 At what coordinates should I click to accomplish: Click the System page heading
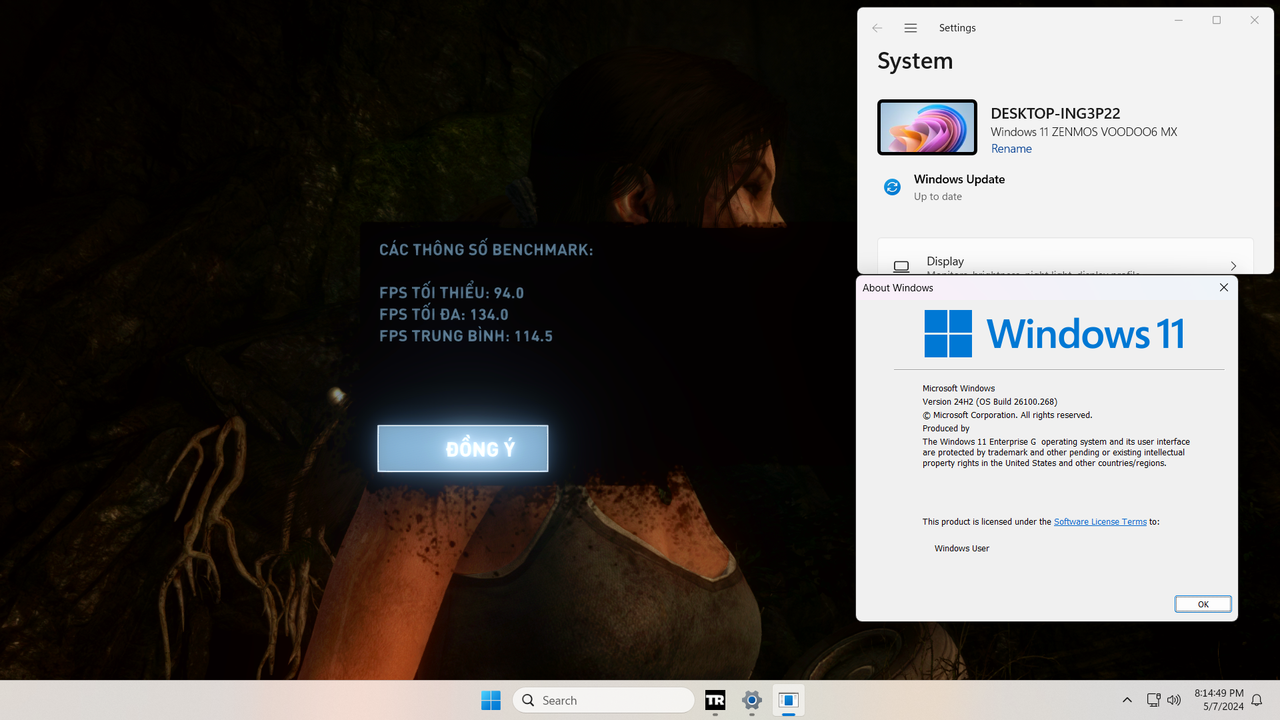coord(915,61)
